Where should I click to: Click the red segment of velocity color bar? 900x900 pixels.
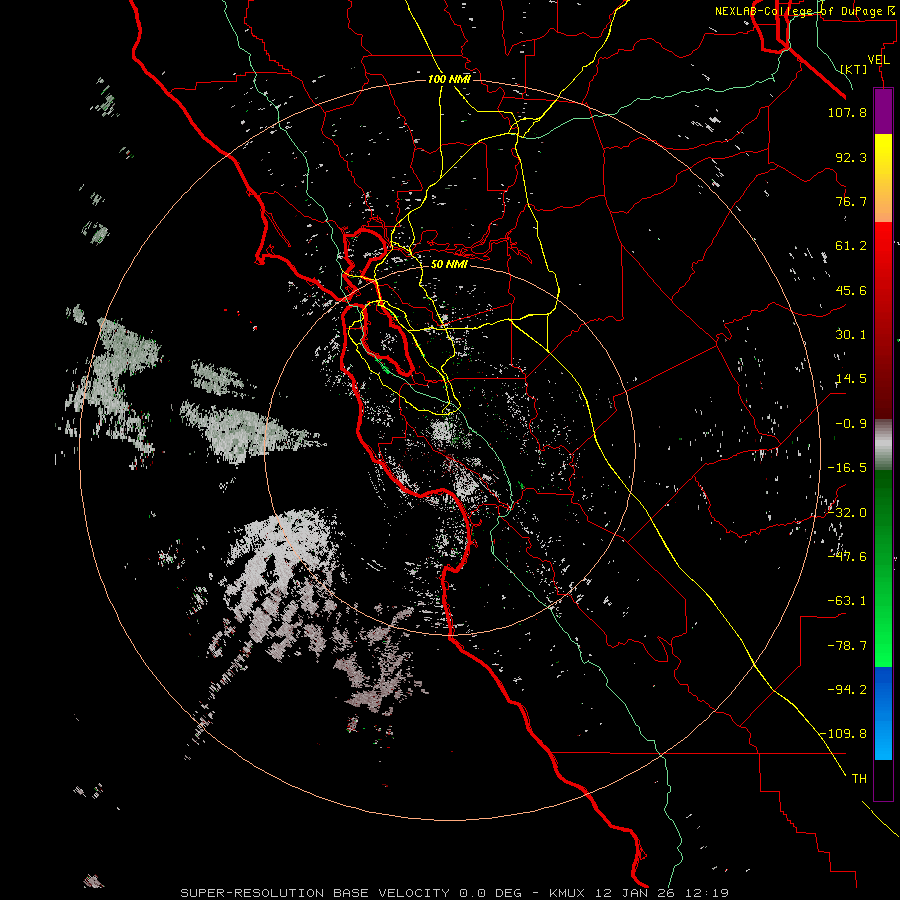(883, 320)
